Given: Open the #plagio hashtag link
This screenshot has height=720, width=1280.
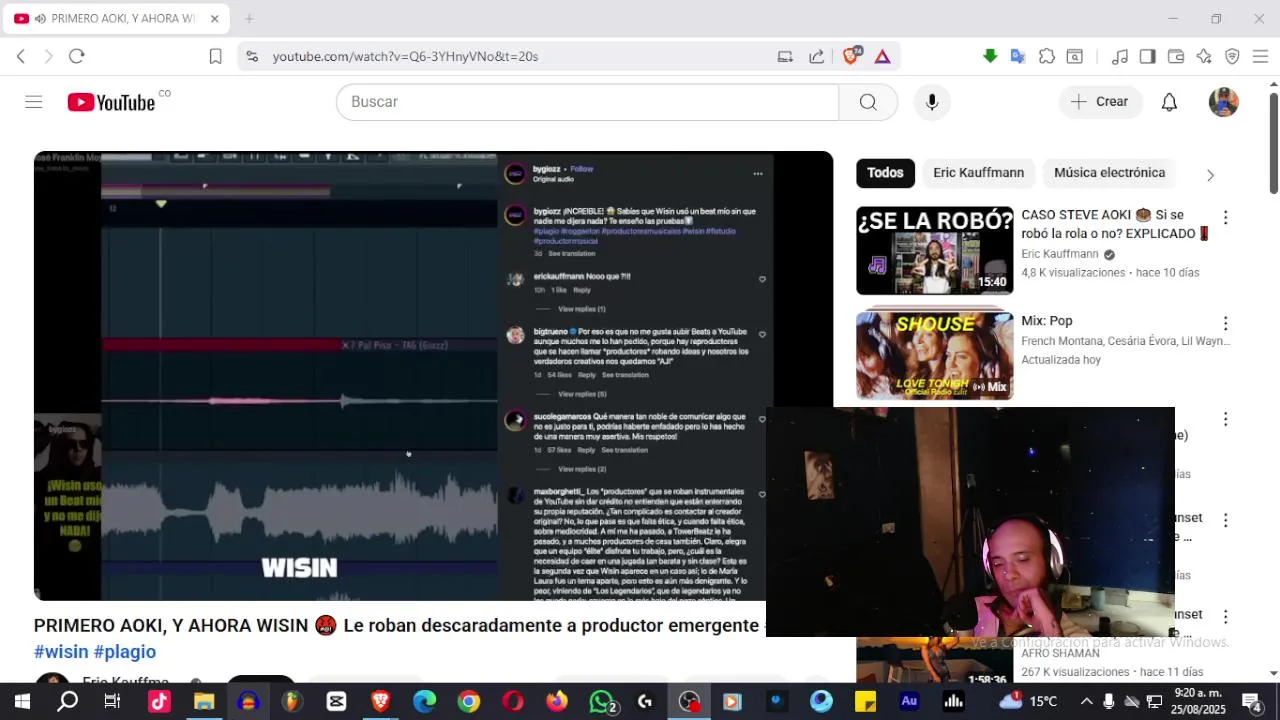Looking at the screenshot, I should (125, 652).
